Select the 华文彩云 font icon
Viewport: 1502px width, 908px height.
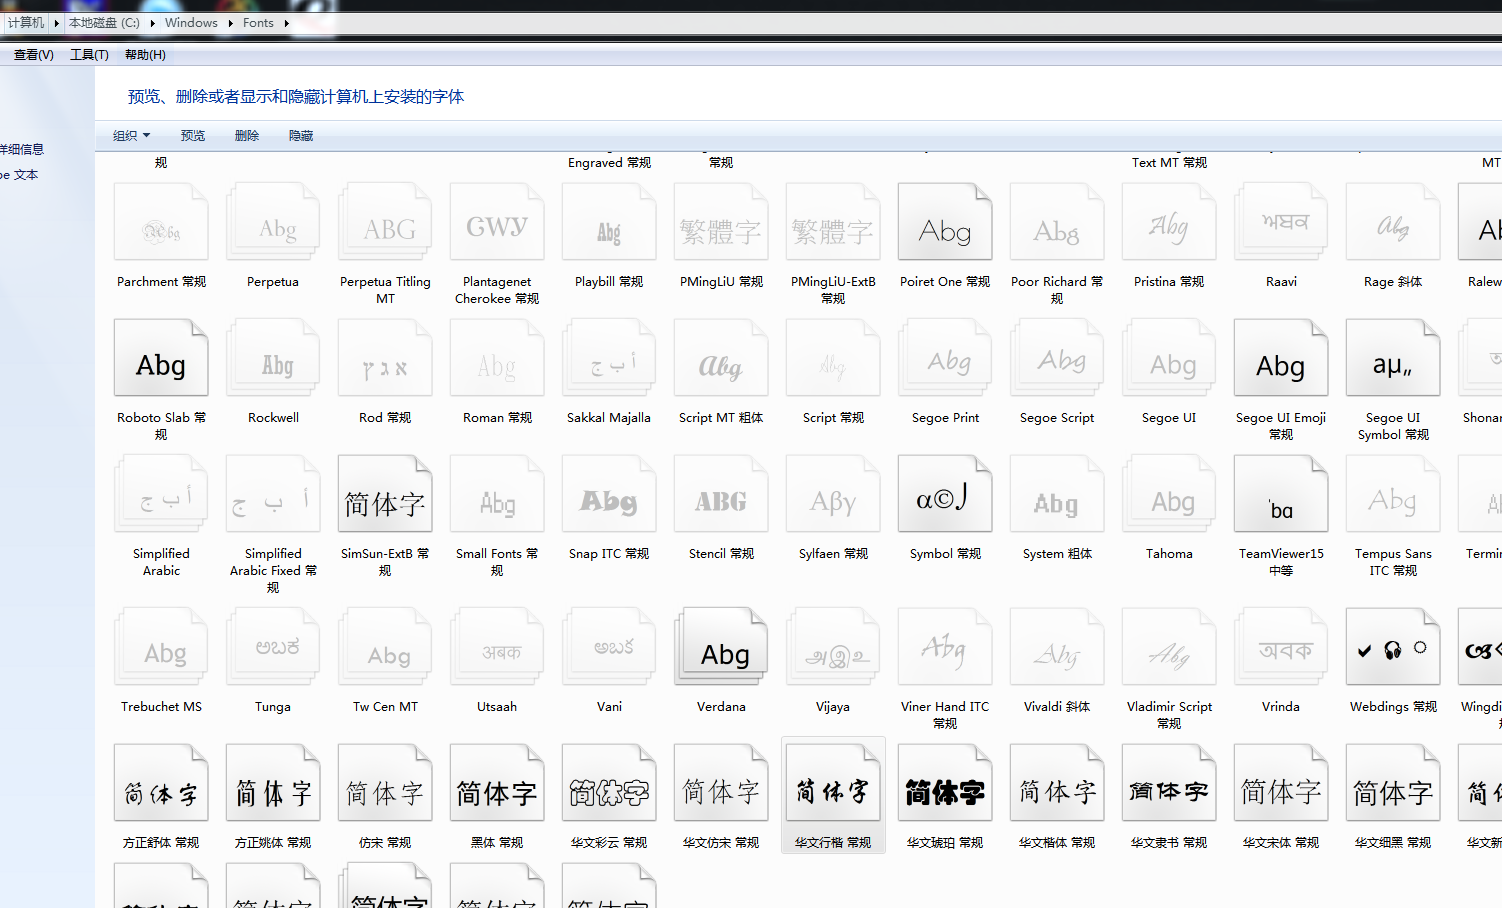[609, 783]
